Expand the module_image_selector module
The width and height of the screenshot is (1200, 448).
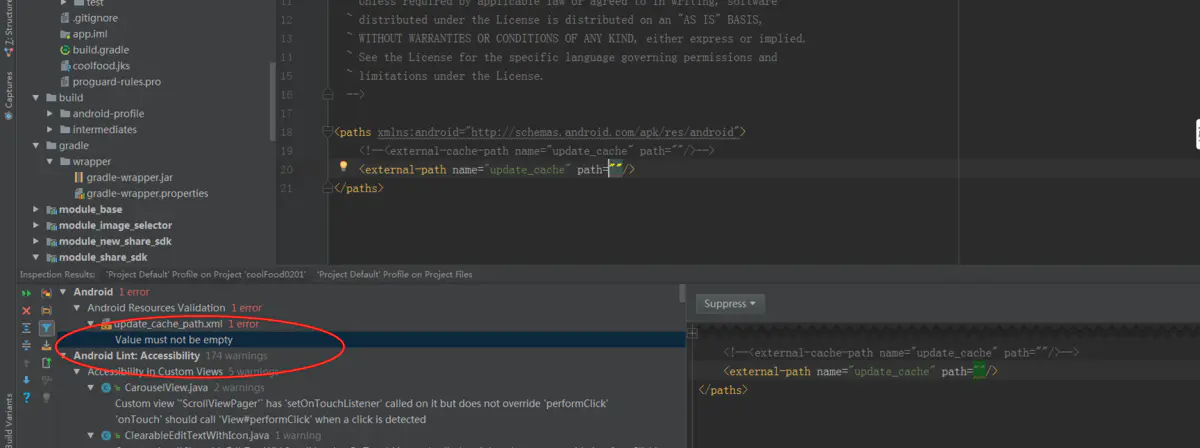pos(37,226)
